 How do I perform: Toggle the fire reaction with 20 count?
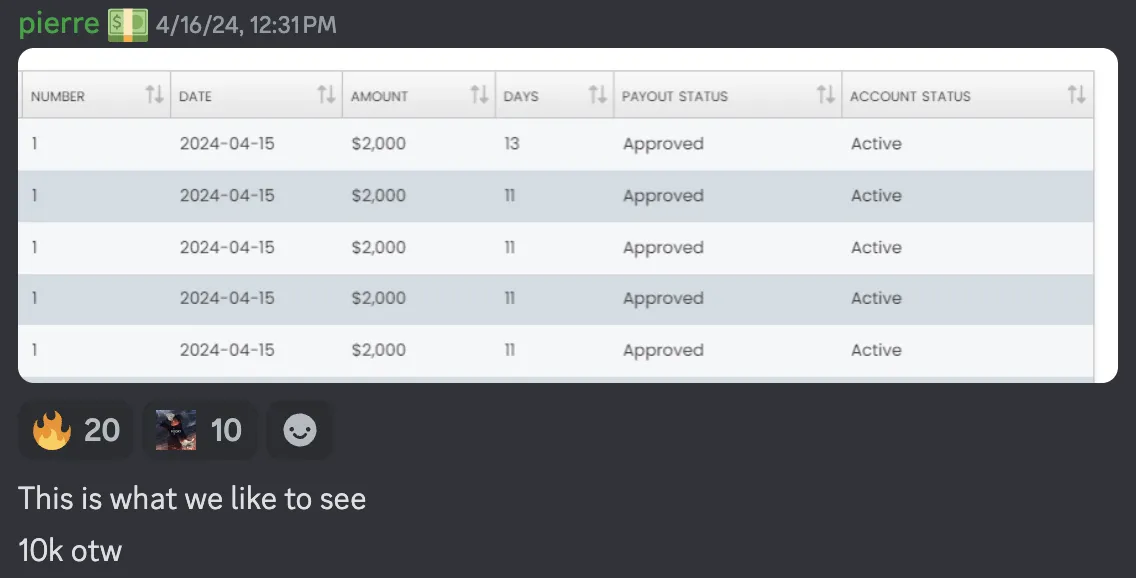(x=75, y=430)
